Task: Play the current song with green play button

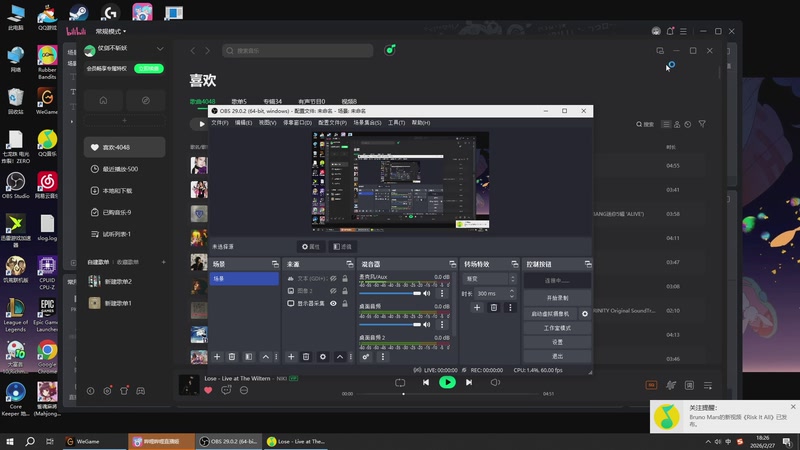Action: 447,382
